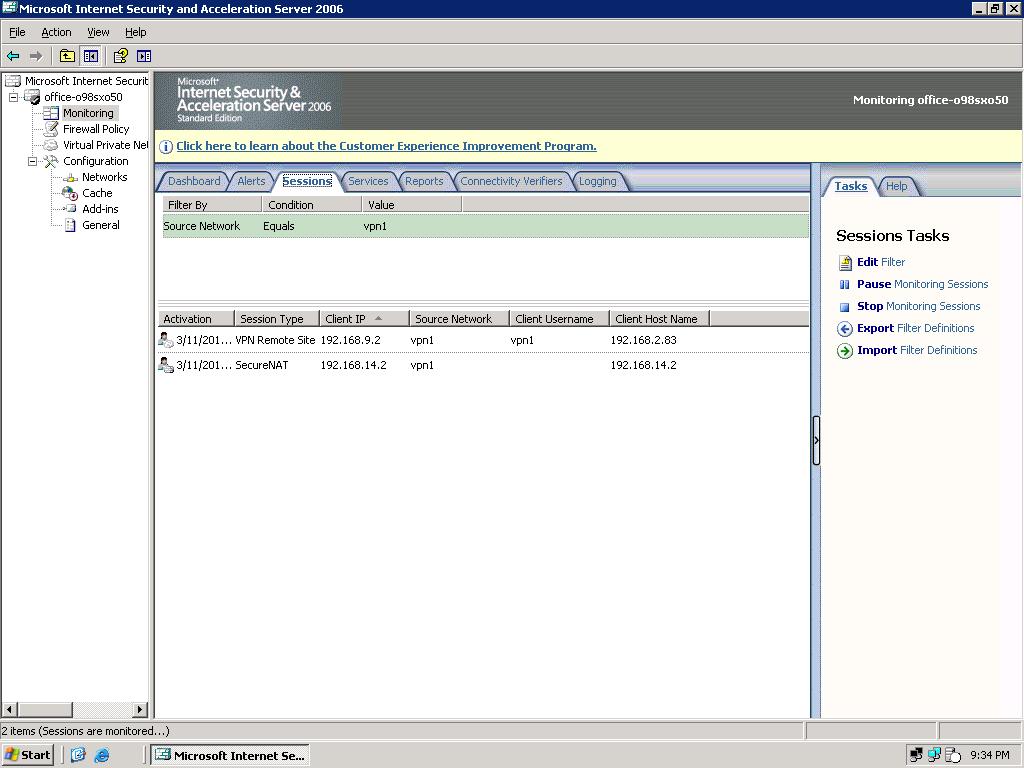Screen dimensions: 1024x768
Task: Sort by the Client Host Name column header
Action: click(660, 319)
